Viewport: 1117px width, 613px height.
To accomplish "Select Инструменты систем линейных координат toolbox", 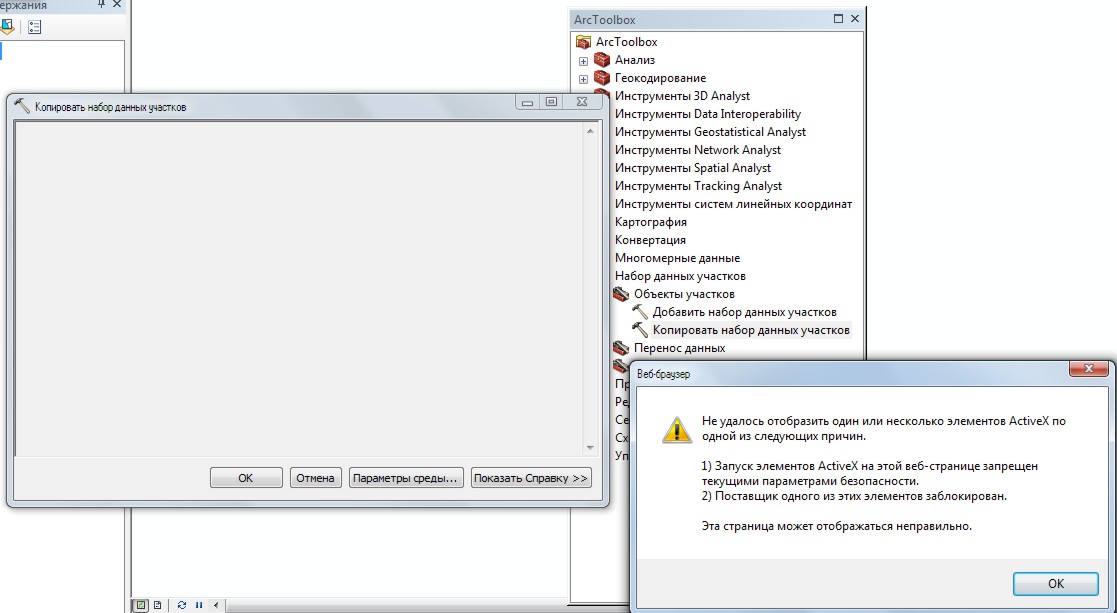I will click(733, 204).
